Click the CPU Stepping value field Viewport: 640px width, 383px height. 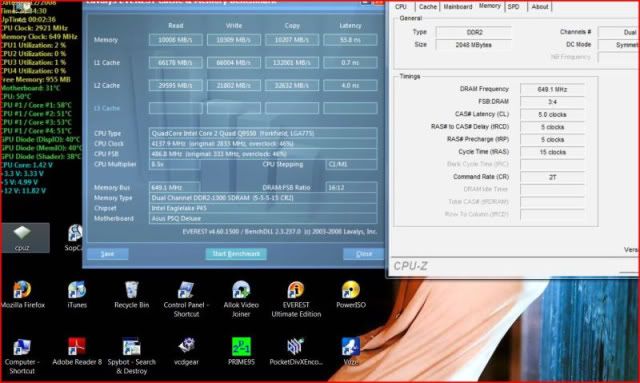pos(351,165)
